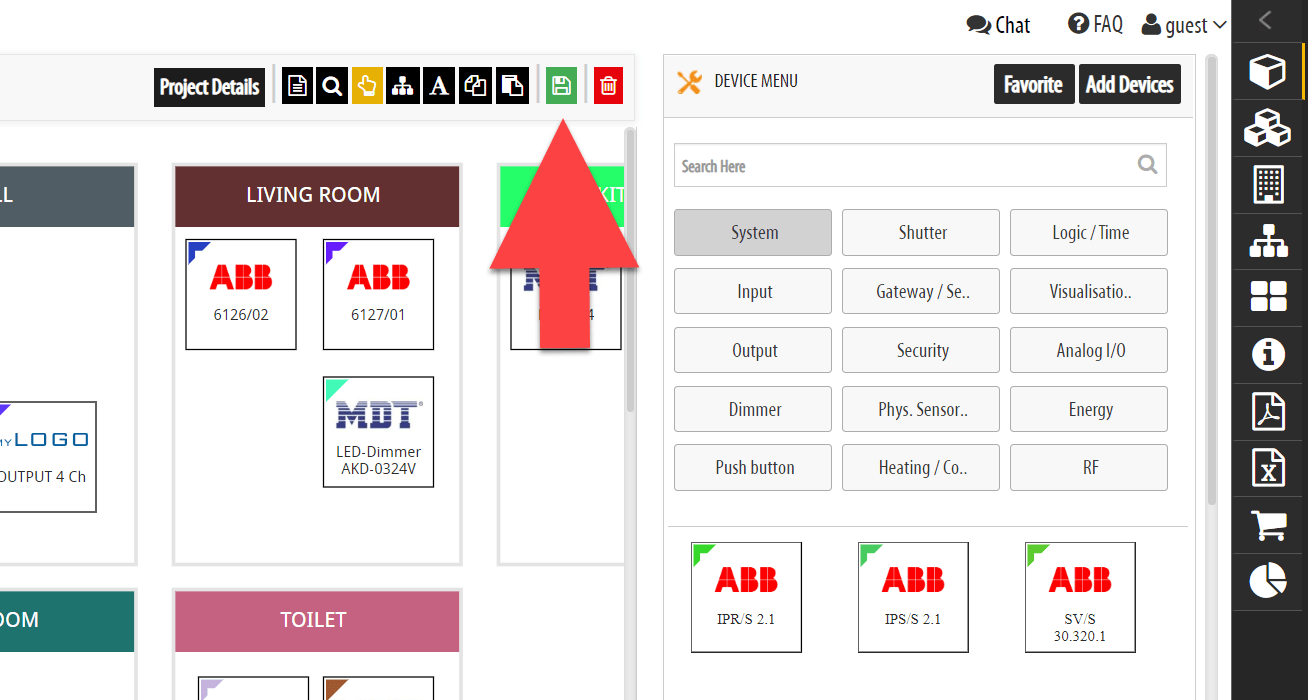Click the Add Devices button
The width and height of the screenshot is (1308, 700).
click(1130, 85)
